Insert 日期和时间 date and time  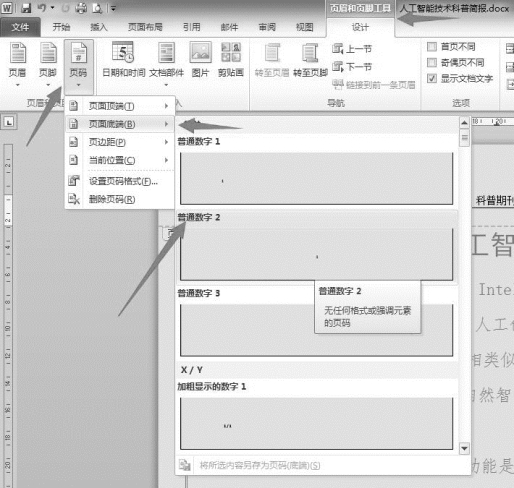pyautogui.click(x=123, y=60)
